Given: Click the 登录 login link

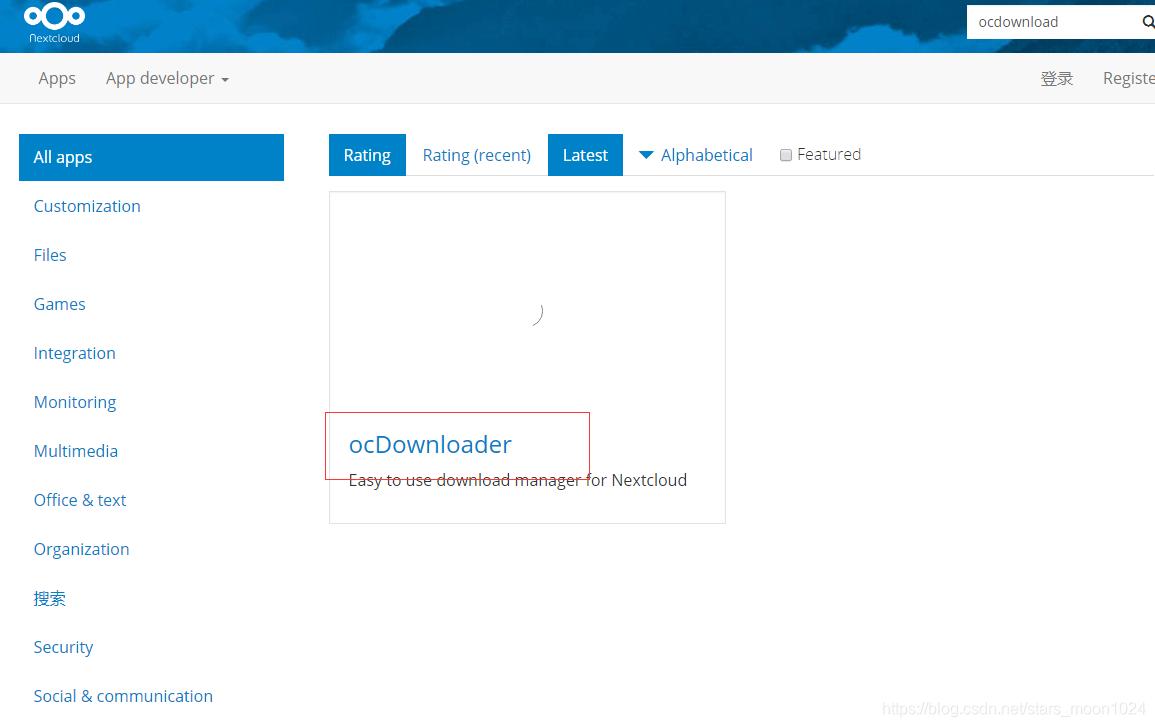Looking at the screenshot, I should coord(1056,78).
